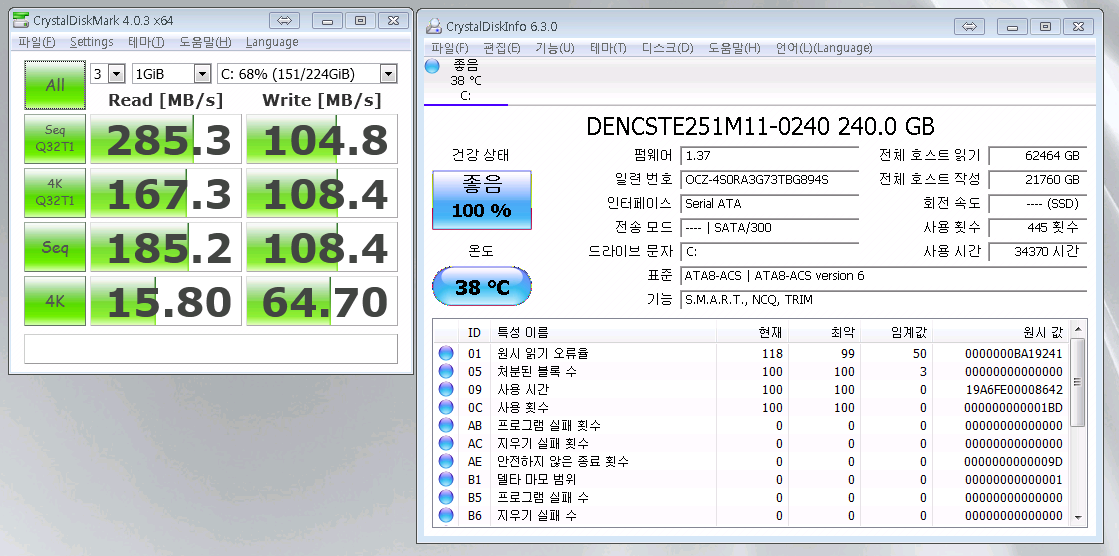The image size is (1119, 556).
Task: Start the 4K Q32T1 benchmark
Action: pos(55,193)
